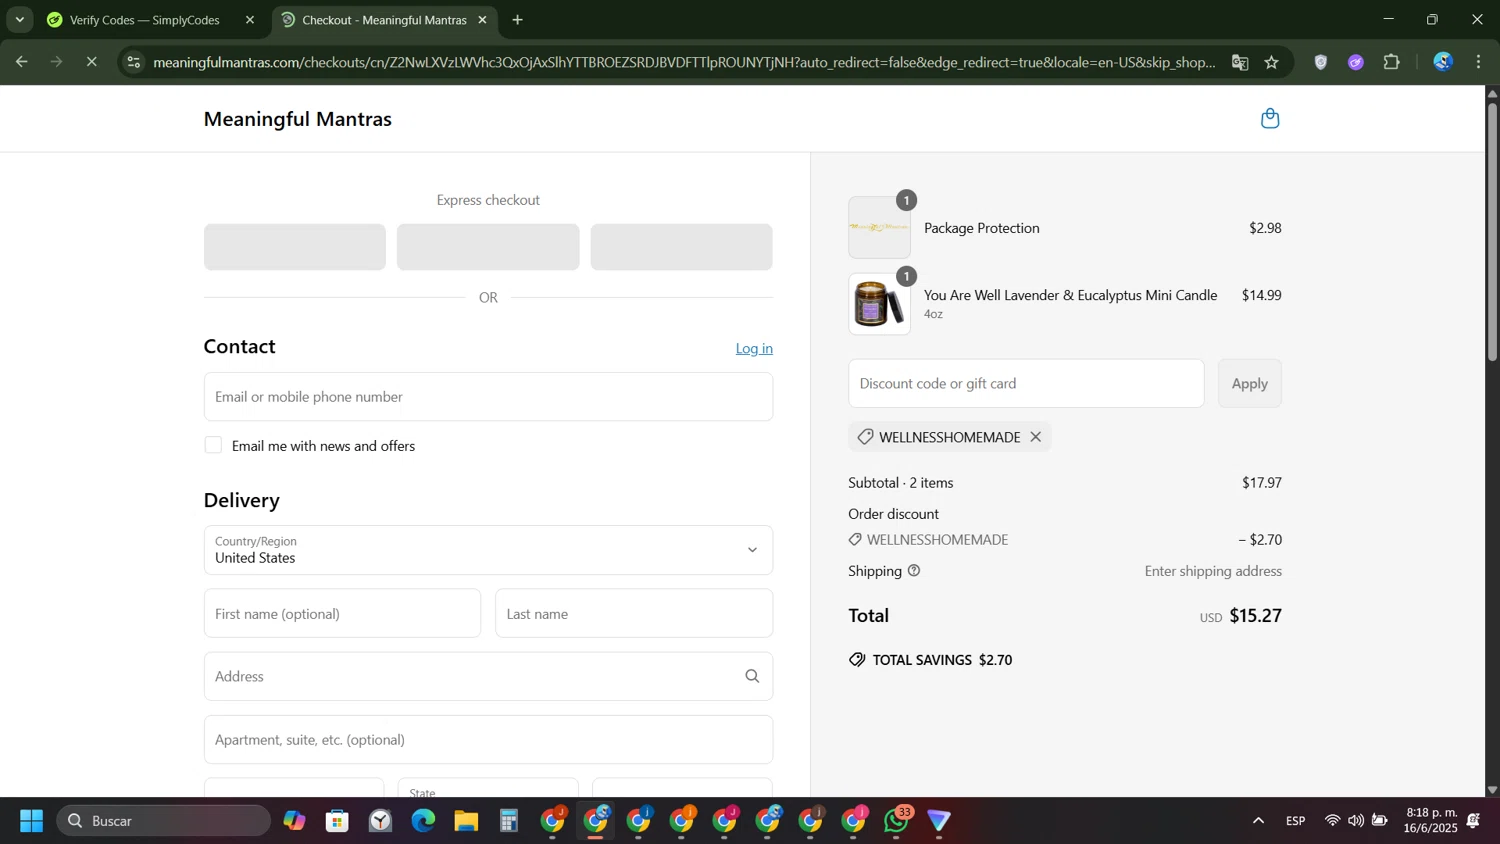Open Calculator from the taskbar

click(x=509, y=821)
